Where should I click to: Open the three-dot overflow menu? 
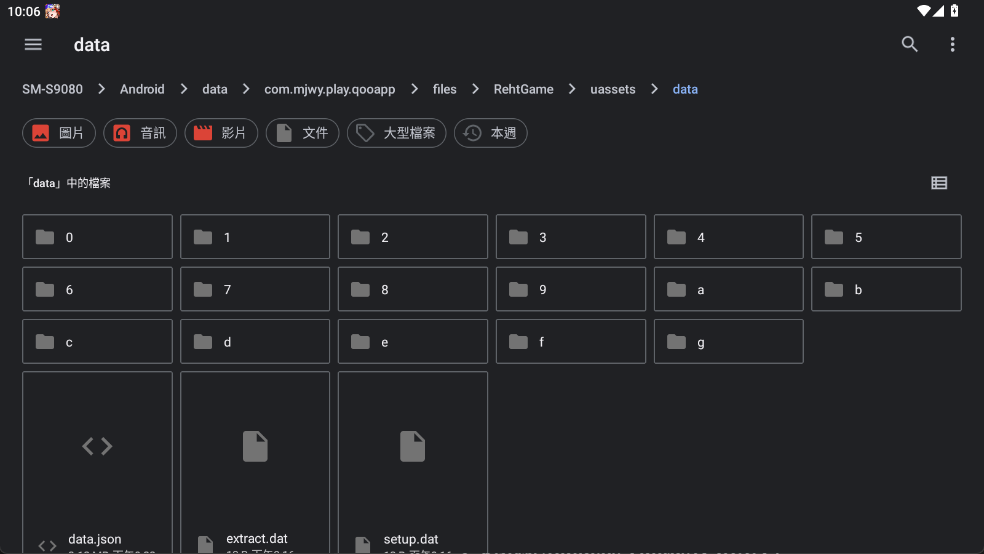coord(953,45)
